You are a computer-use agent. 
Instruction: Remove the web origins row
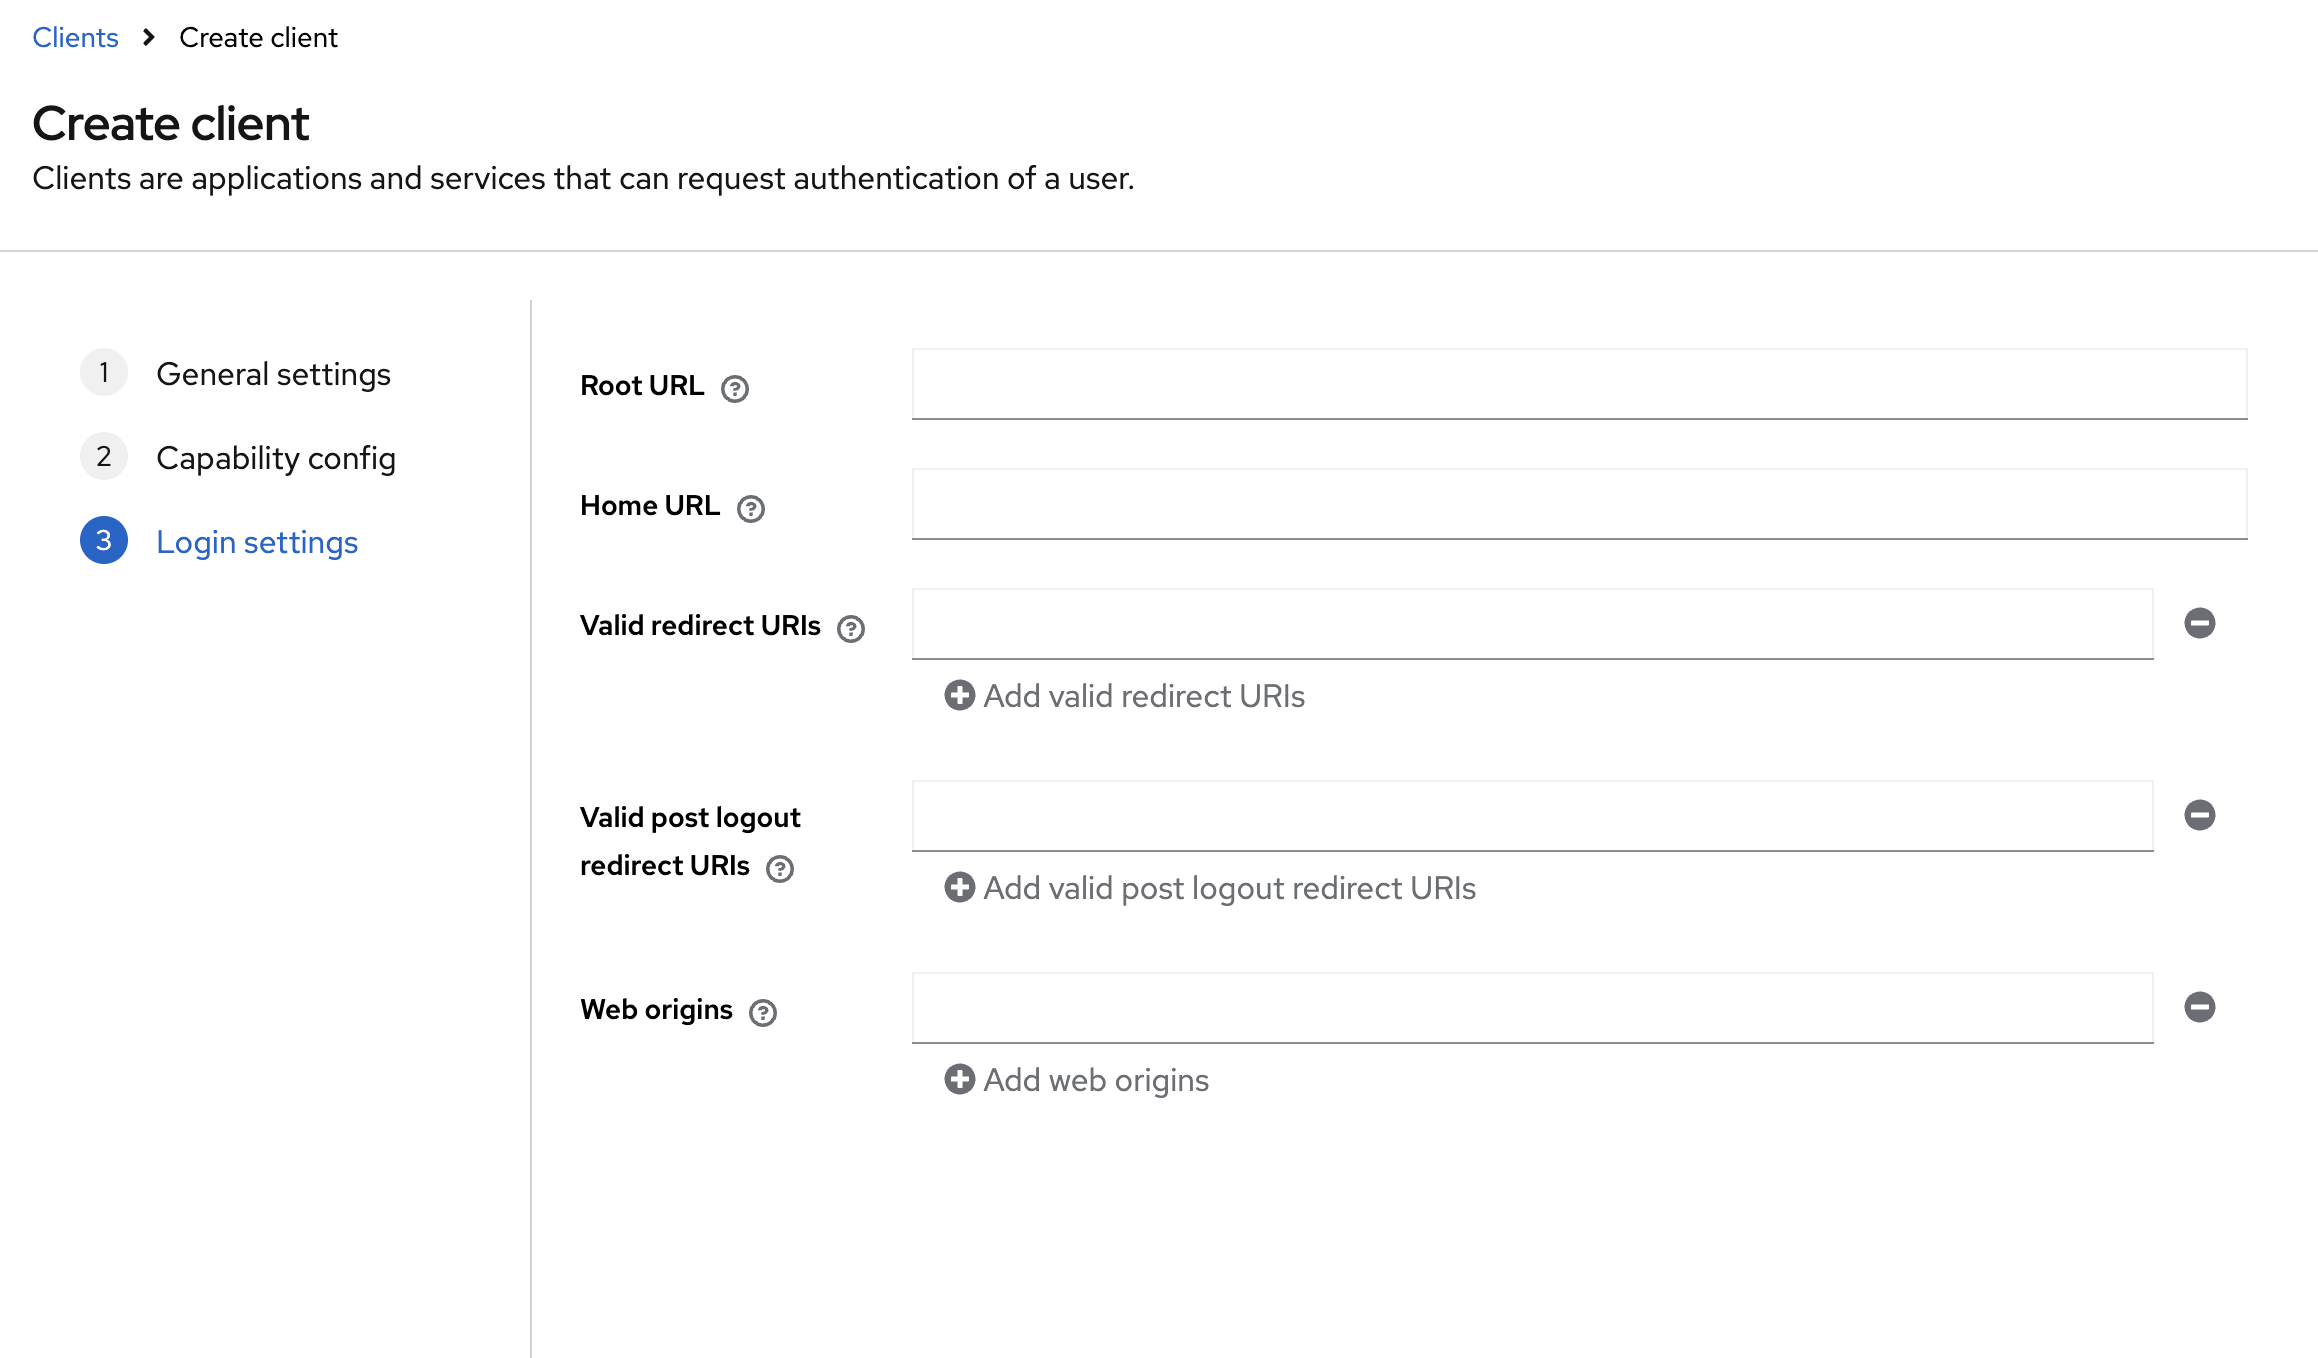[2199, 1007]
